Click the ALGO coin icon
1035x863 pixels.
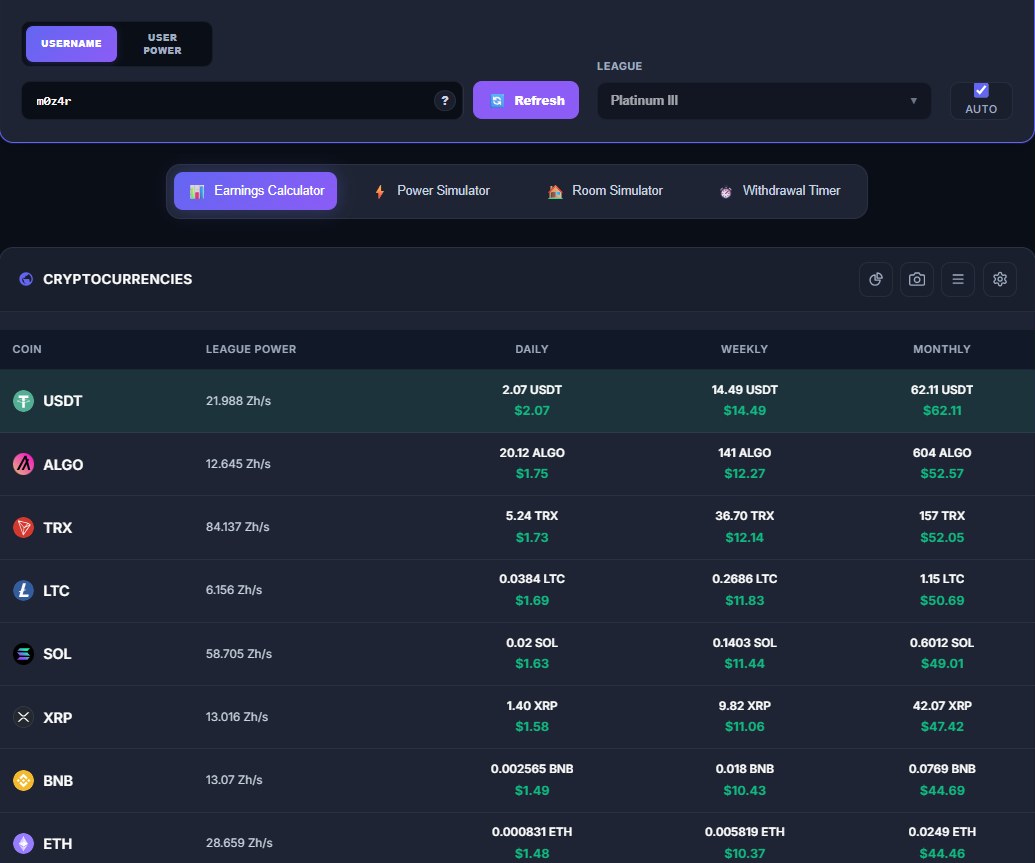point(24,464)
